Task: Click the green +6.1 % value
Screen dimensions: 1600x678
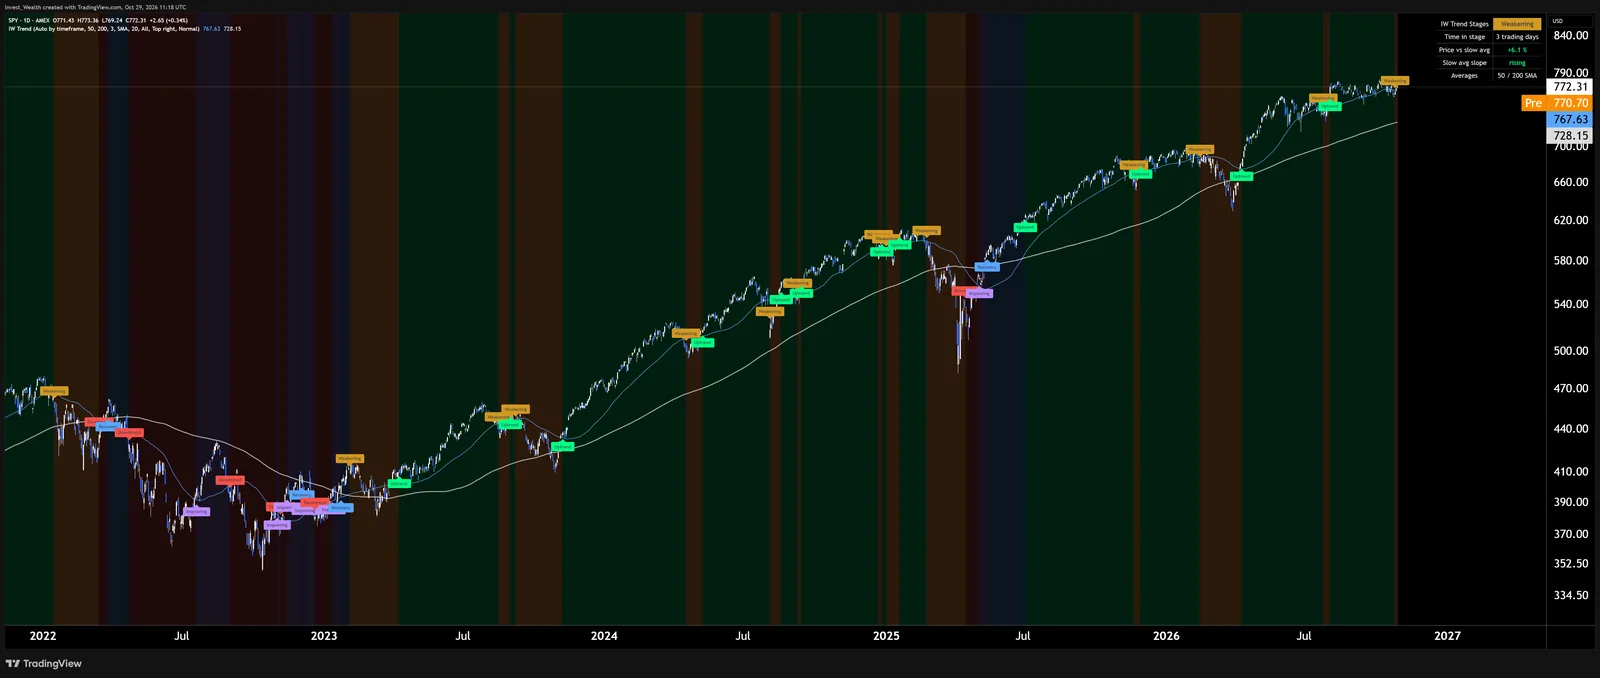Action: click(1517, 50)
